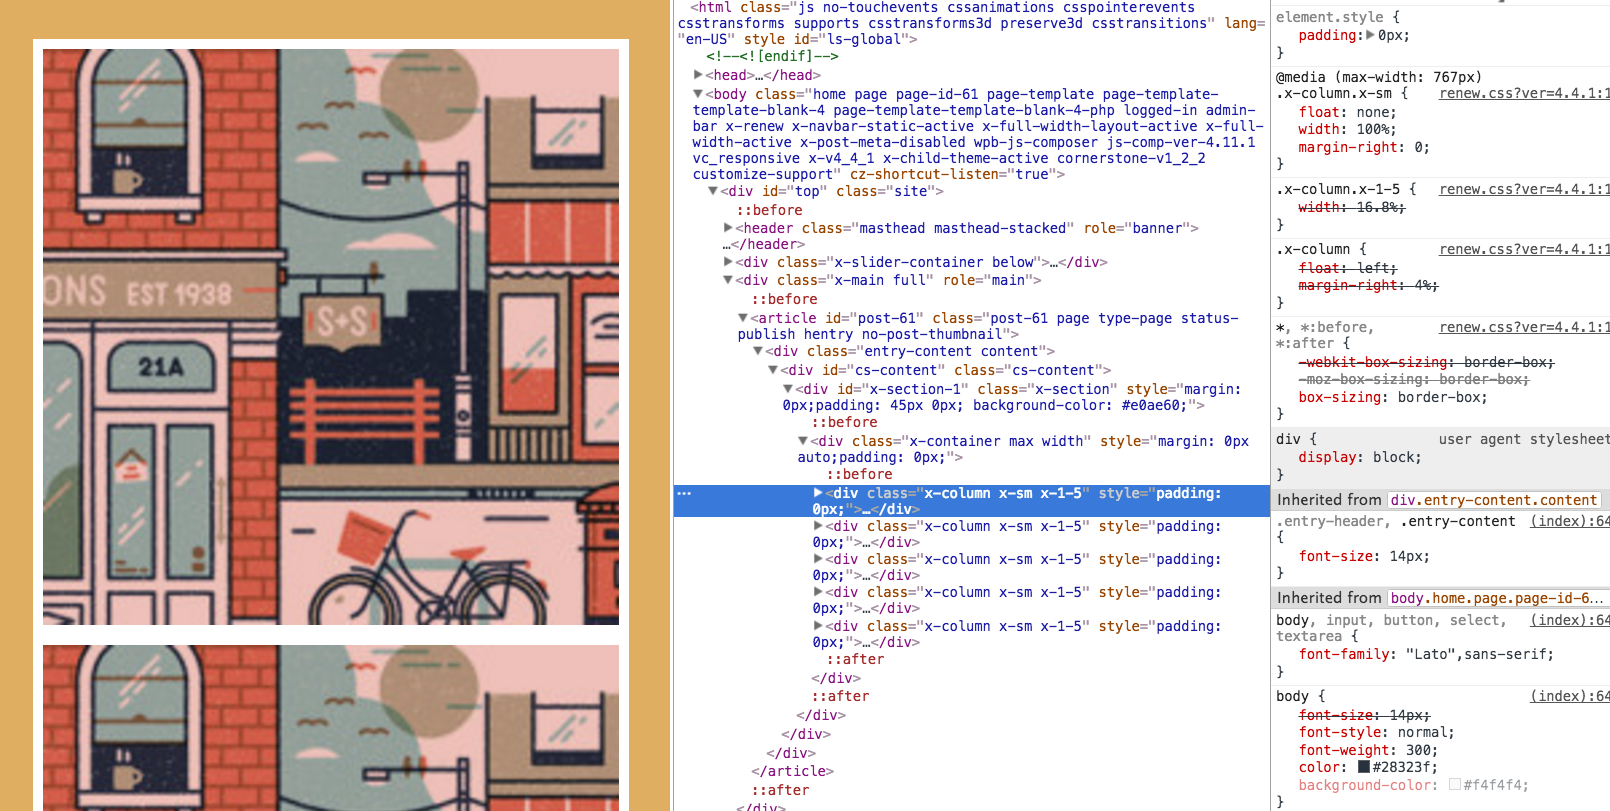The image size is (1610, 811).
Task: Select the 'margin-right: 0;' declaration
Action: point(1364,147)
